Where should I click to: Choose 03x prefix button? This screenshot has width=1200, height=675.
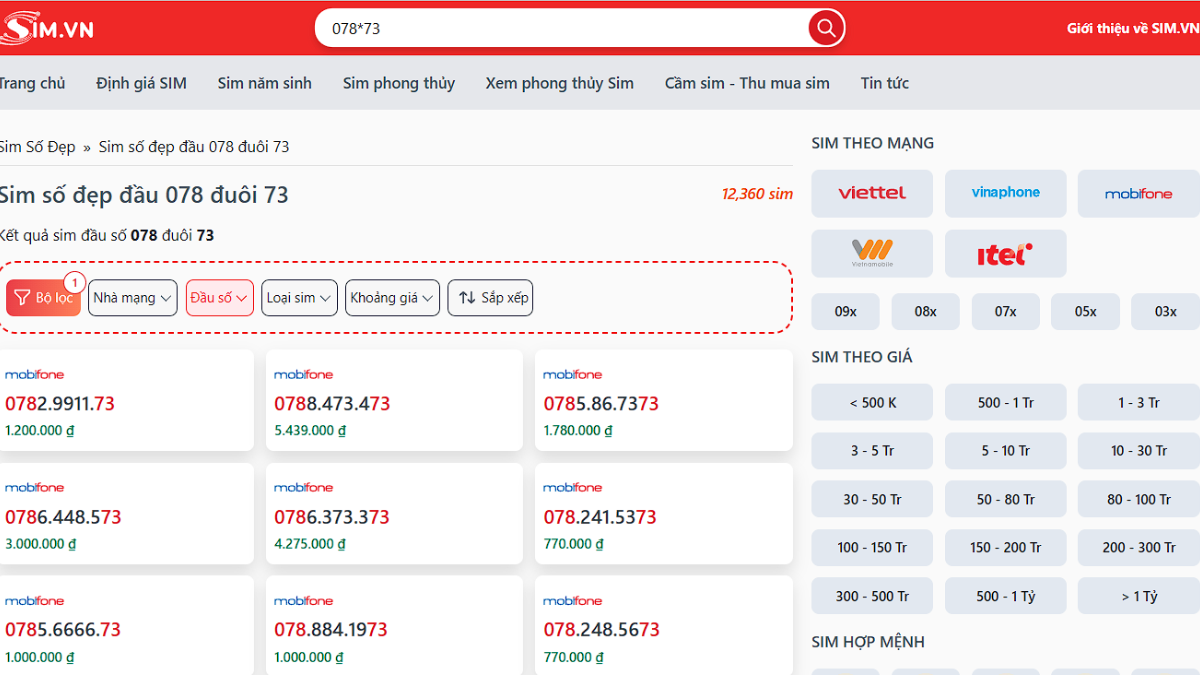click(x=1165, y=311)
